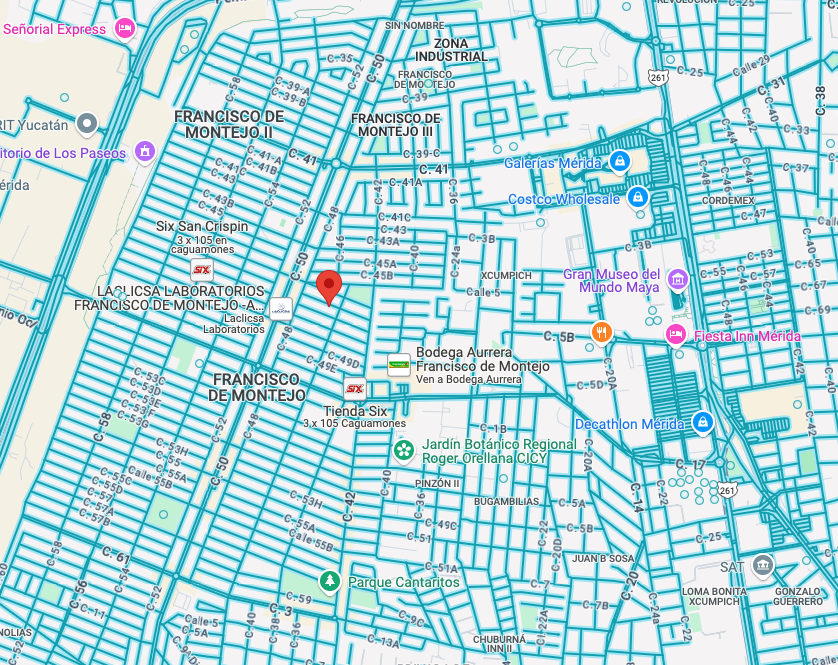Click the C. 49D street label
Viewport: 838px width, 665px height.
tap(344, 360)
